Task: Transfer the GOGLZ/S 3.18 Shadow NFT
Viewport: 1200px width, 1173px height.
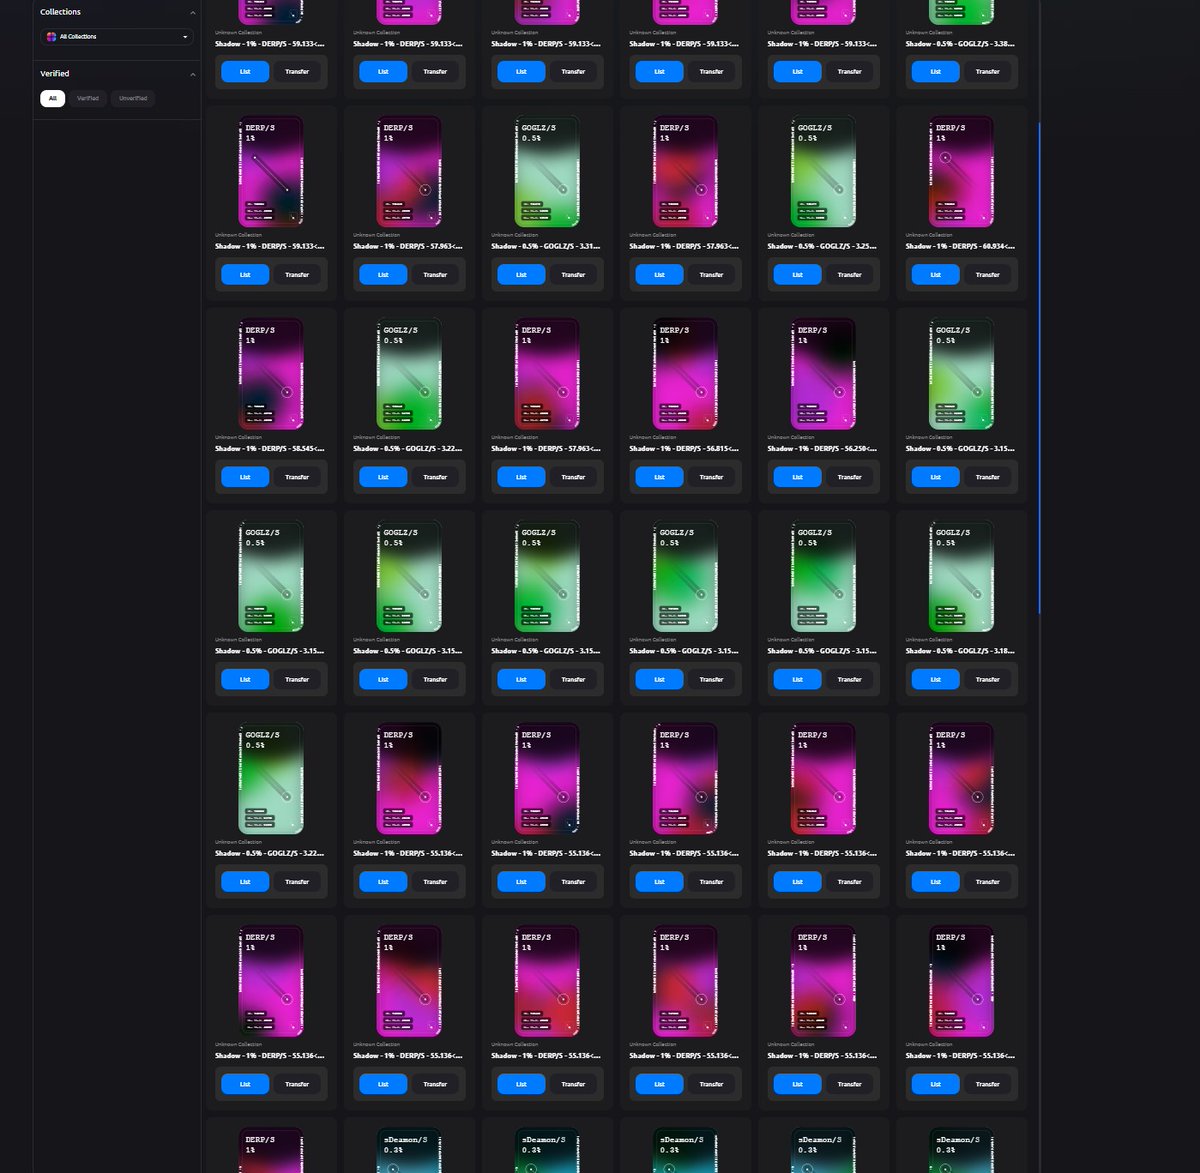Action: [987, 679]
